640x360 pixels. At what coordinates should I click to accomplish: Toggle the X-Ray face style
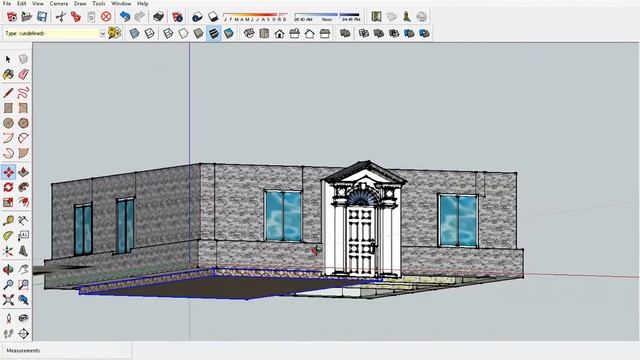(134, 33)
